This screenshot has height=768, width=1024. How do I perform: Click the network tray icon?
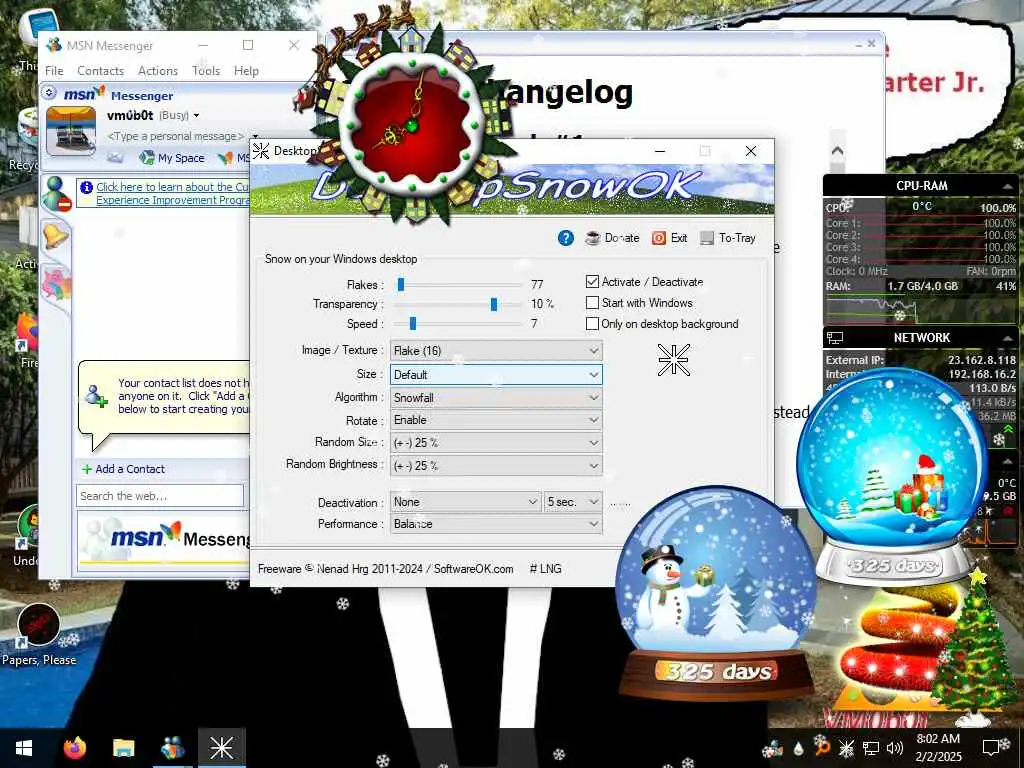(871, 748)
